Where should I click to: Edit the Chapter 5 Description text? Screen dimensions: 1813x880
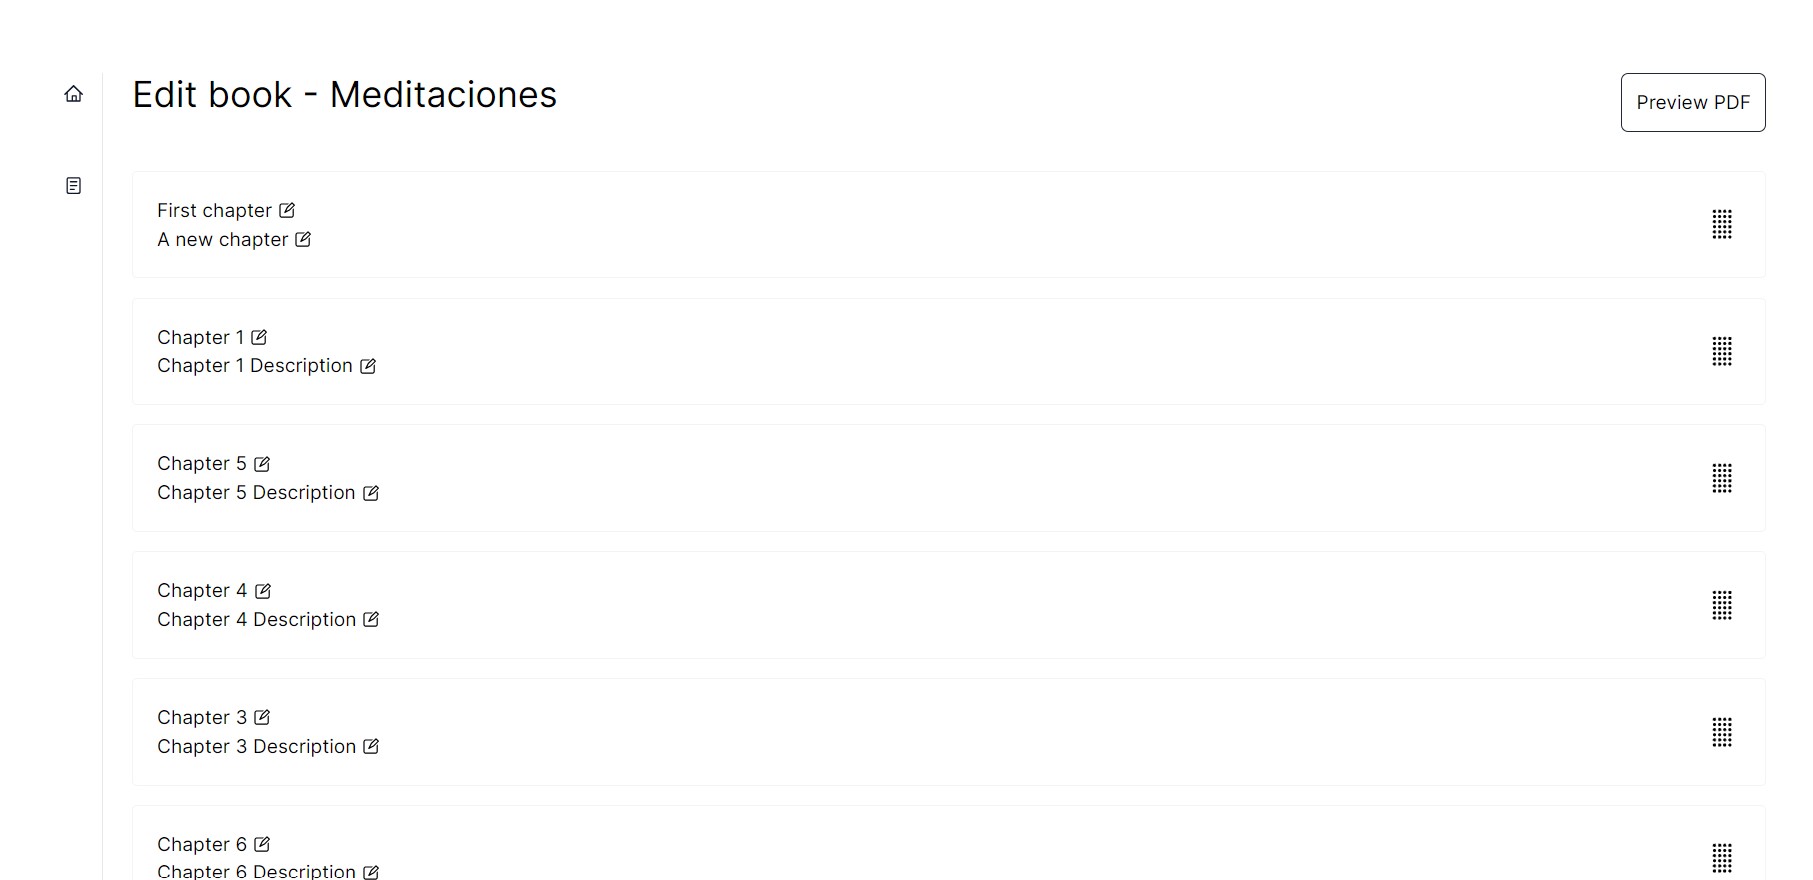pos(371,493)
